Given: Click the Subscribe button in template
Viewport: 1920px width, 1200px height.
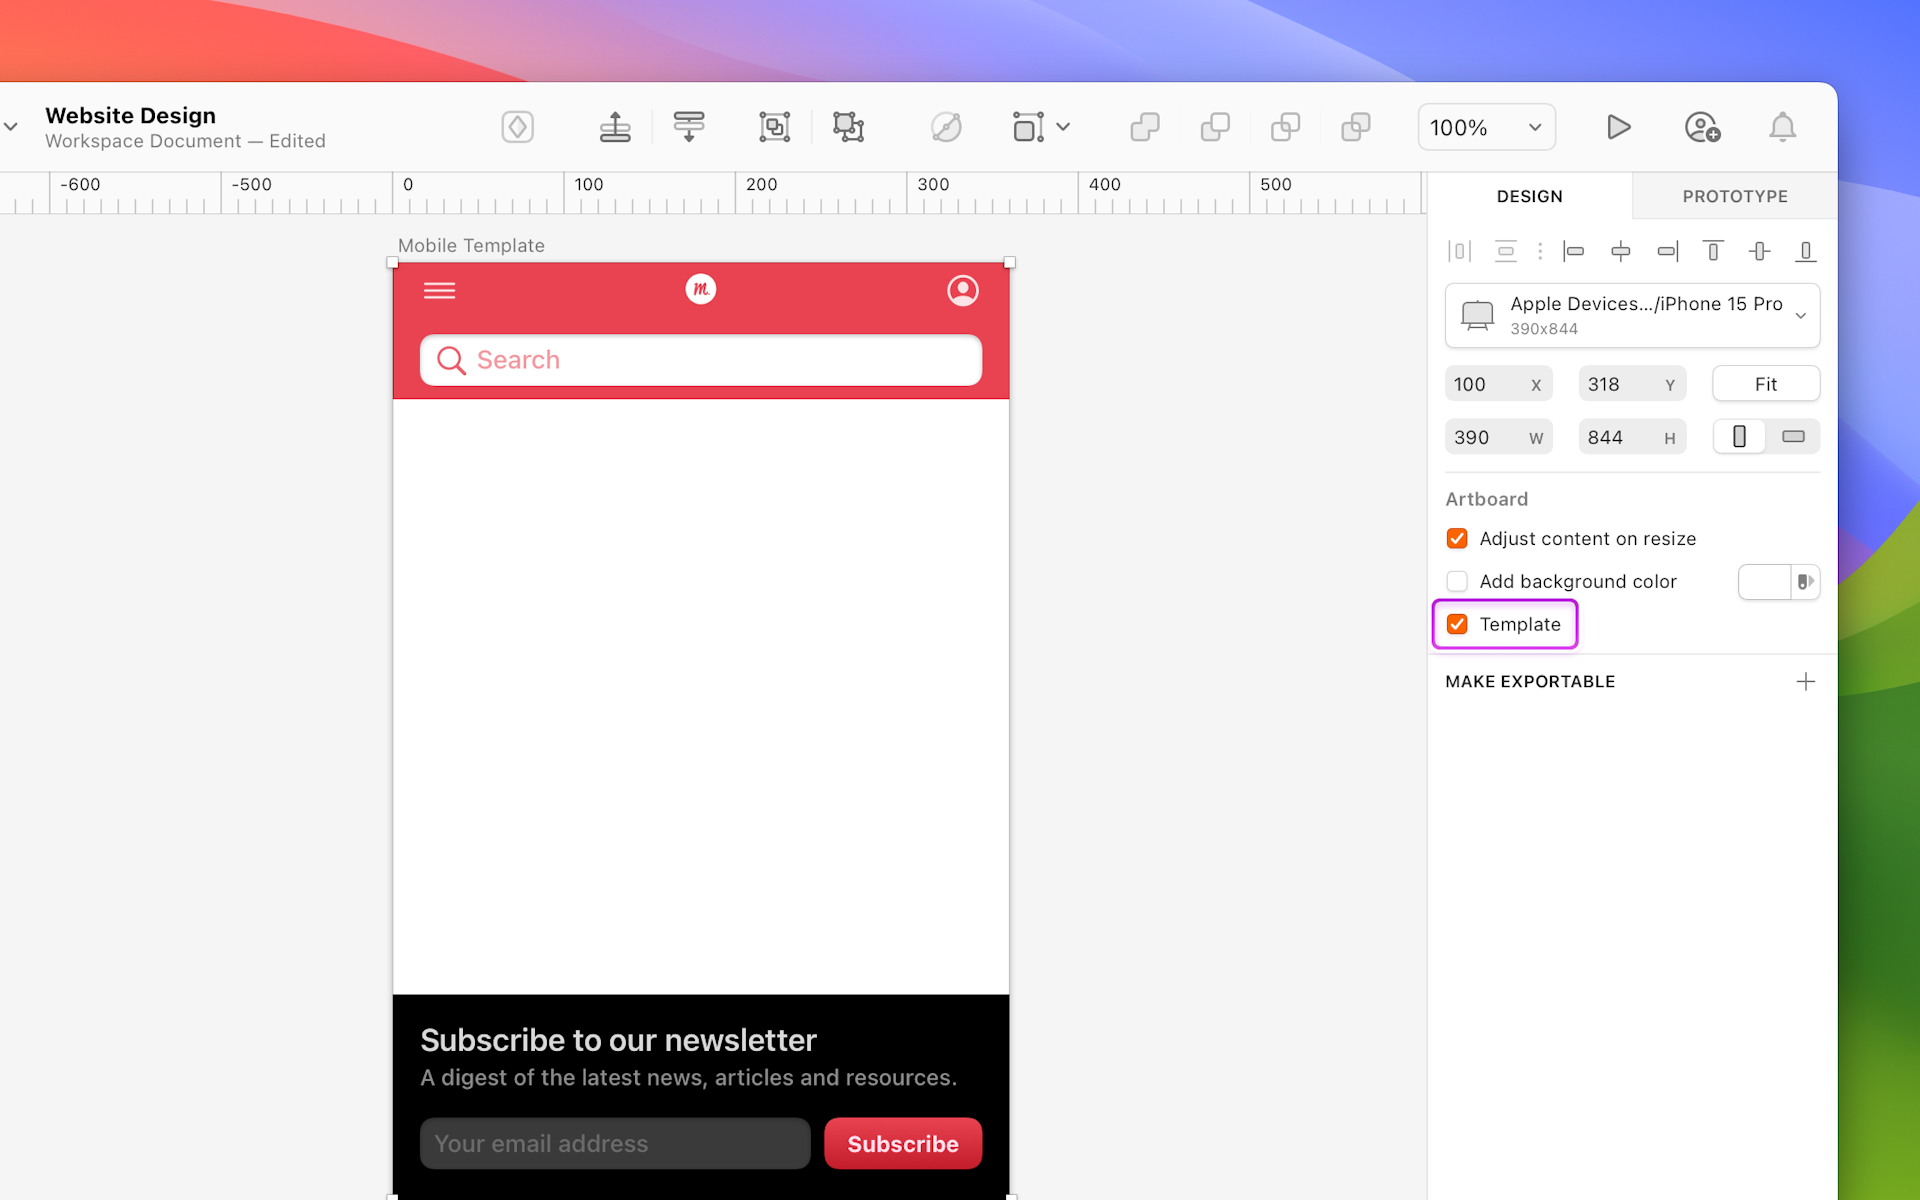Looking at the screenshot, I should (903, 1143).
